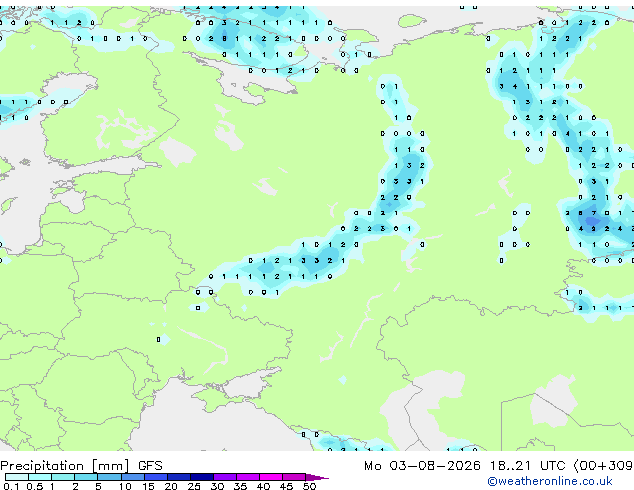Select the '18..21 UTC' time label
Image resolution: width=634 pixels, height=490 pixels.
(x=527, y=466)
